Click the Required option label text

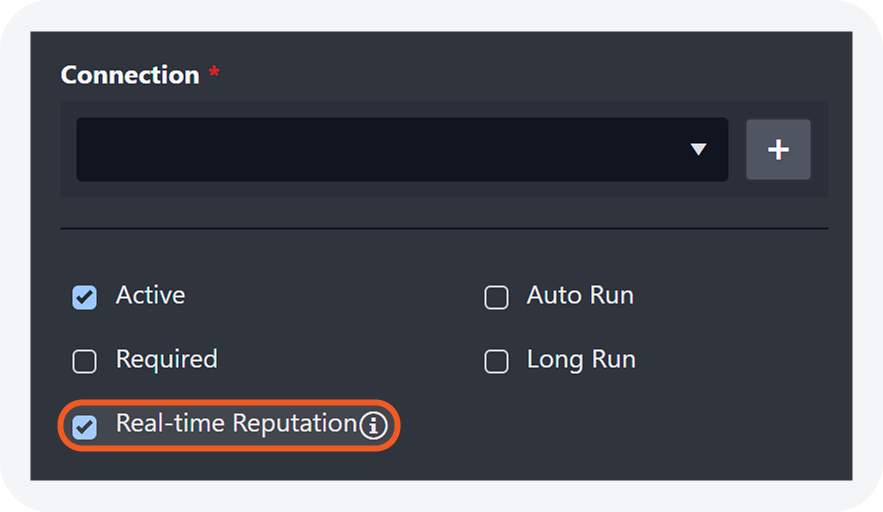tap(166, 360)
